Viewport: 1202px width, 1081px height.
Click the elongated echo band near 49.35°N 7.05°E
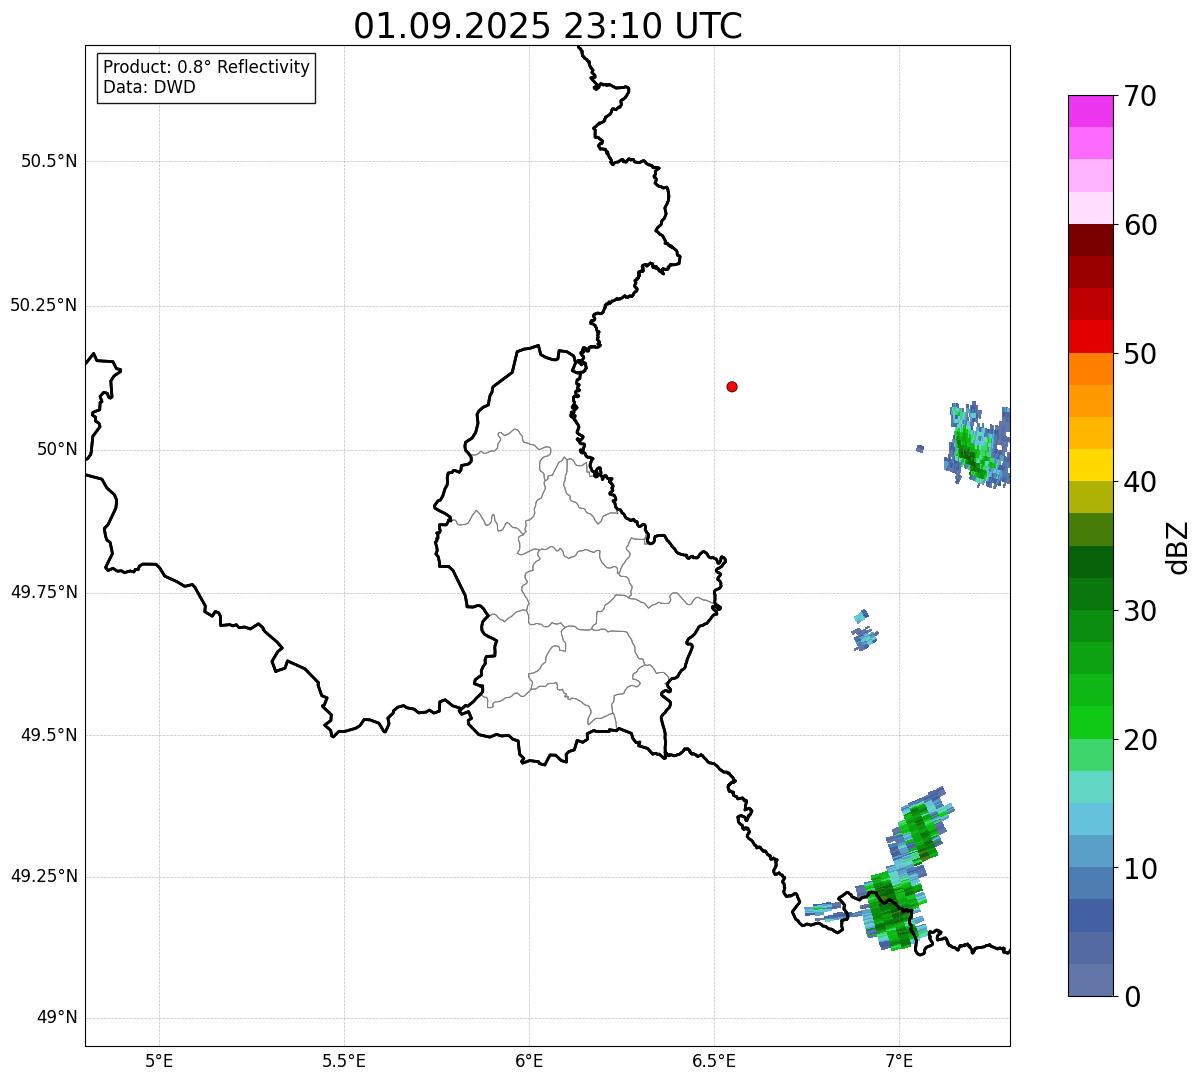pyautogui.click(x=921, y=826)
